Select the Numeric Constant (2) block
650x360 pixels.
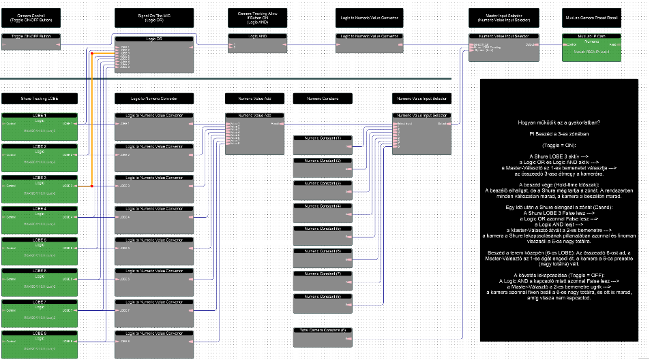tap(323, 168)
